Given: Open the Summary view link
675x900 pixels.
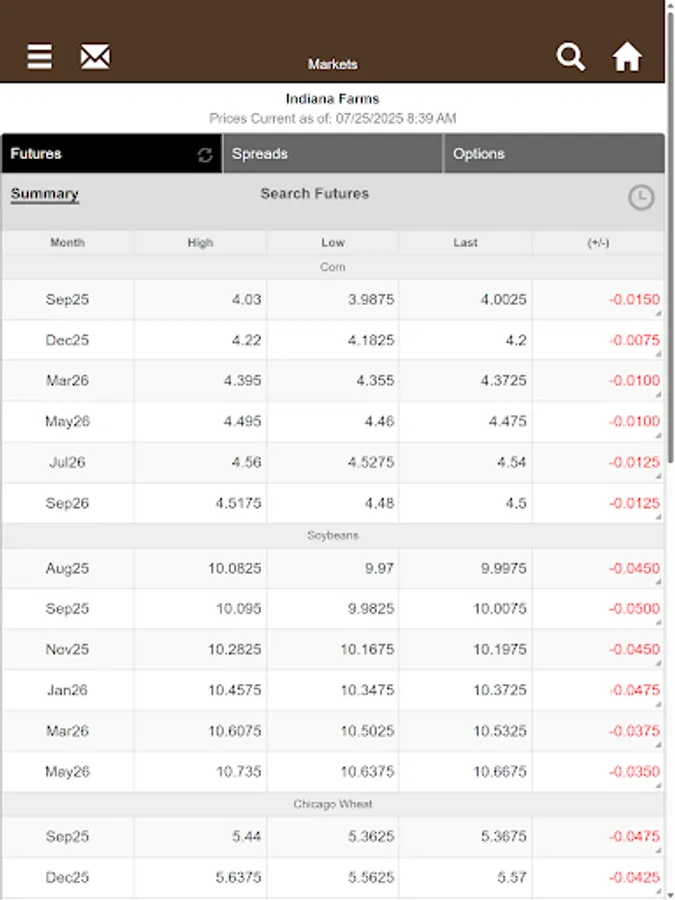Looking at the screenshot, I should tap(44, 194).
